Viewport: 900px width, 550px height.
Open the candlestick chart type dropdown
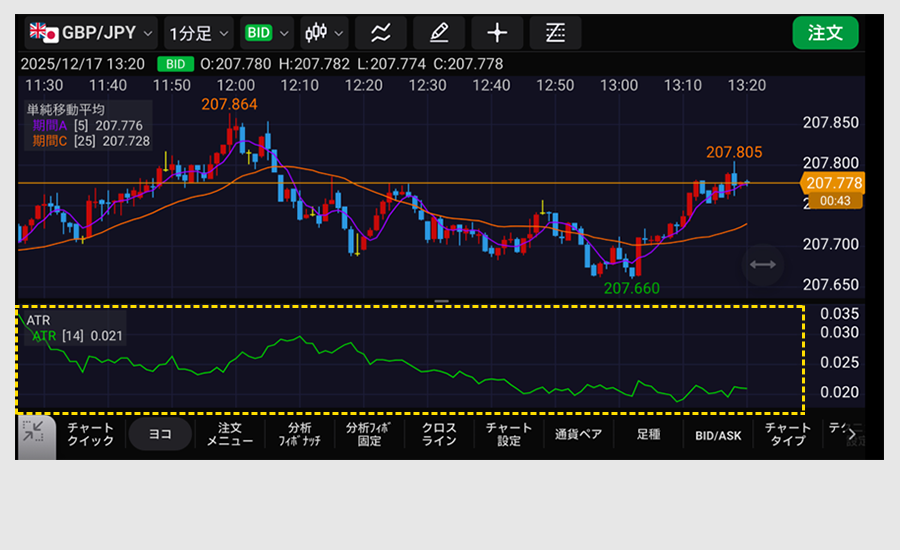[x=324, y=32]
